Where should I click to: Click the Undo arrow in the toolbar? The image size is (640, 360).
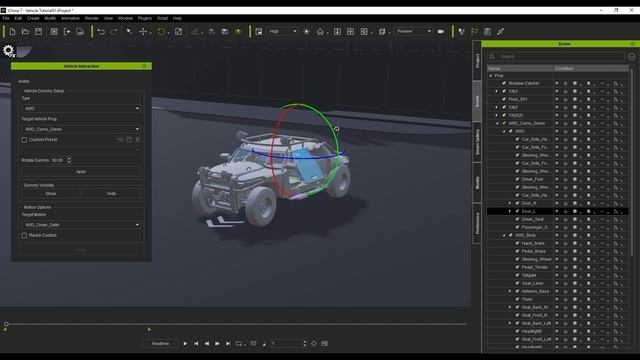(x=101, y=31)
